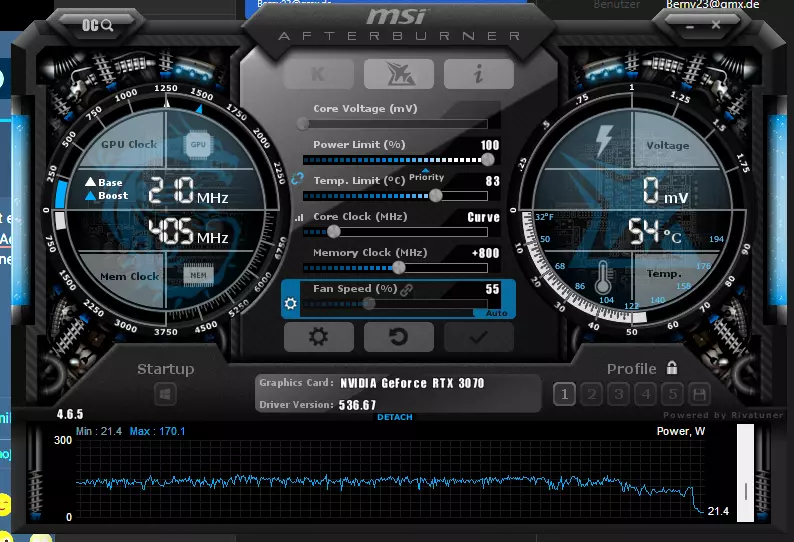Screen dimensions: 794x542
Task: Select profile slot 5
Action: point(672,394)
